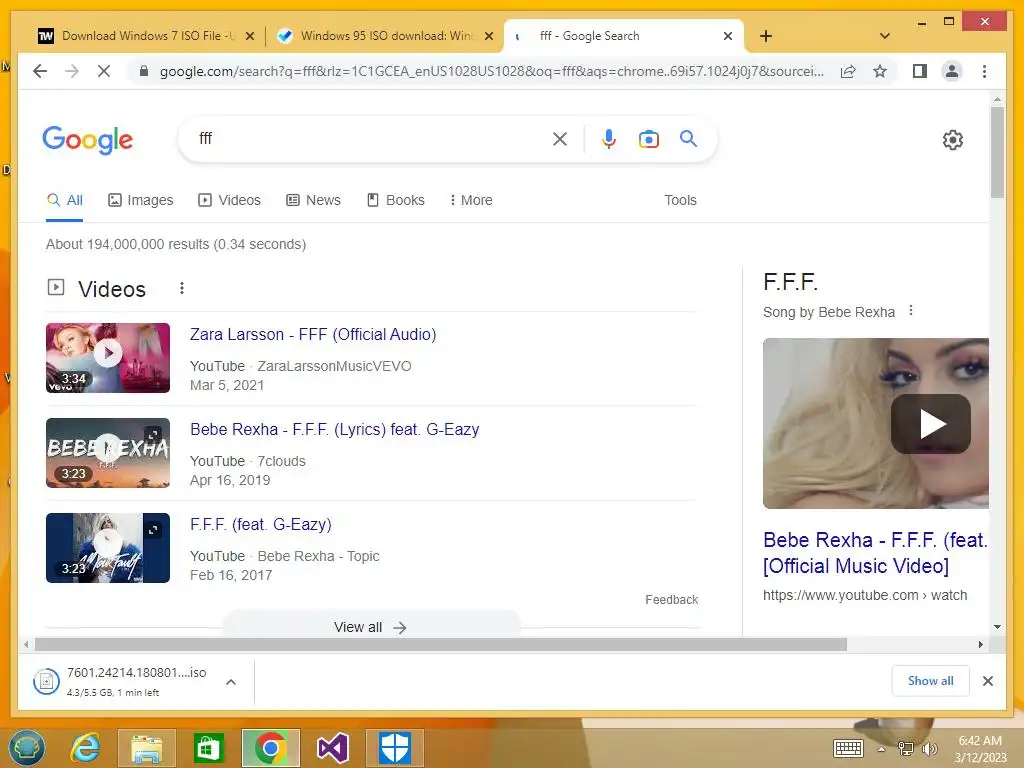
Task: Switch to Images results
Action: point(140,200)
